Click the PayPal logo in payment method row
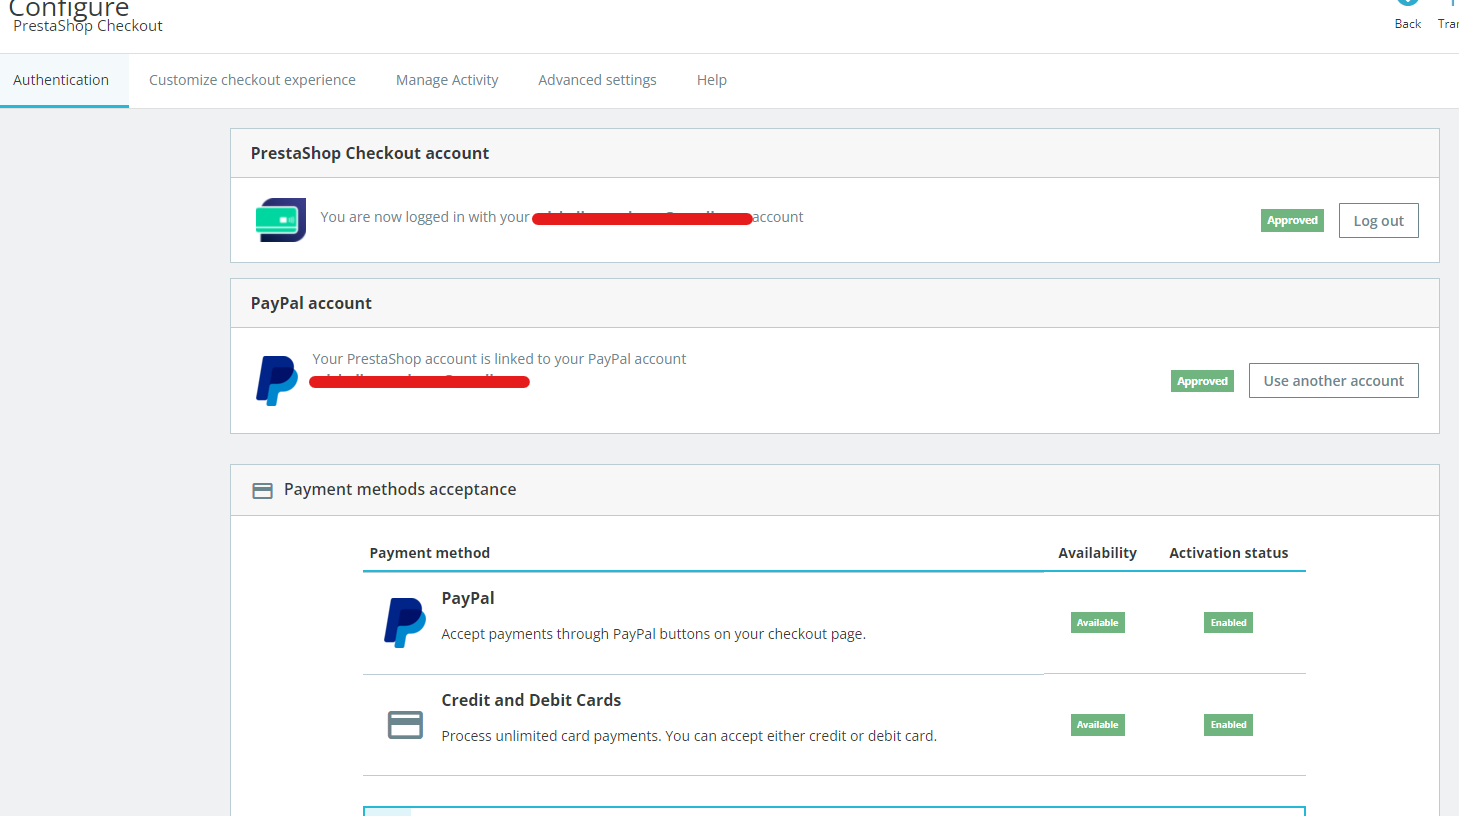The image size is (1459, 816). point(405,622)
